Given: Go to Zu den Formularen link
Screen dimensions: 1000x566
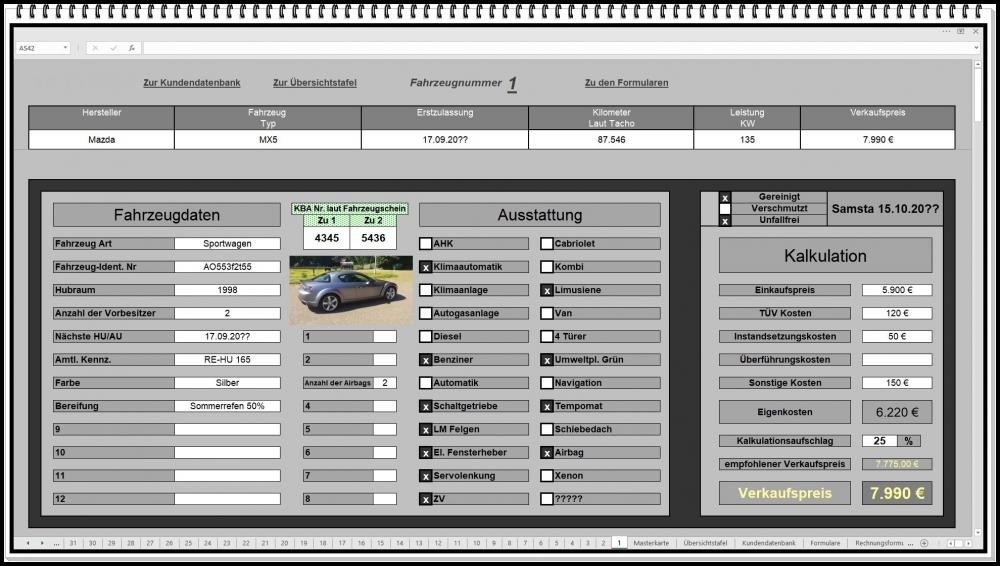Looking at the screenshot, I should coord(626,83).
